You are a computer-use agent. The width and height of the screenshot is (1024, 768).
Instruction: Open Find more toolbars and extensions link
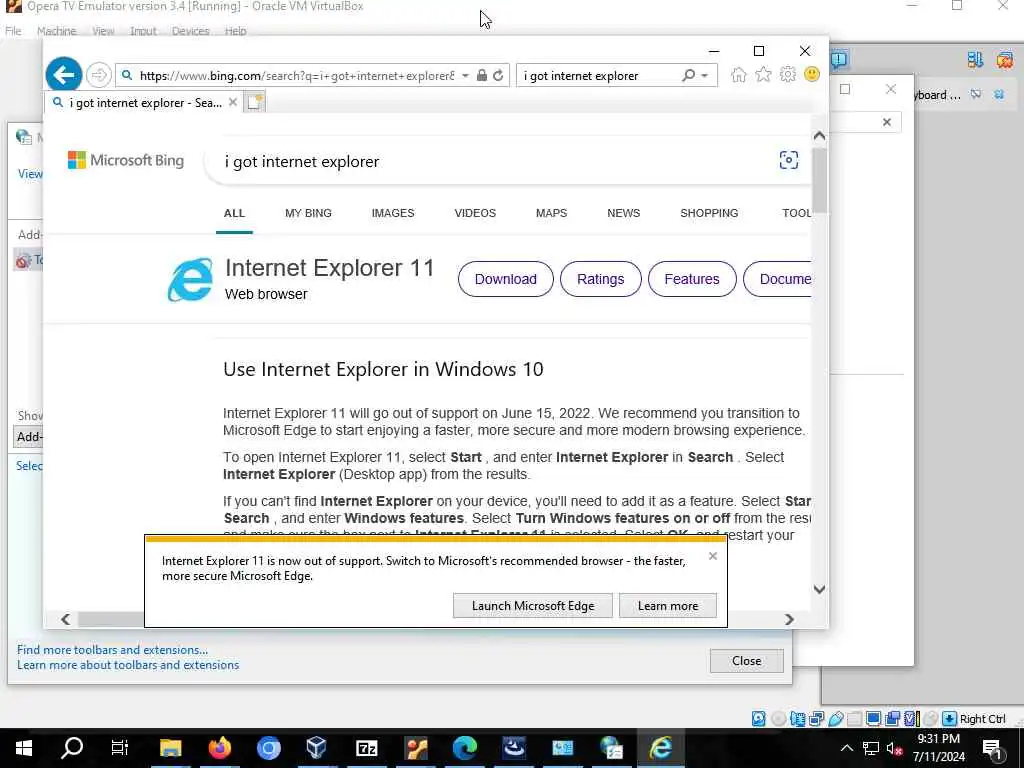click(x=112, y=650)
